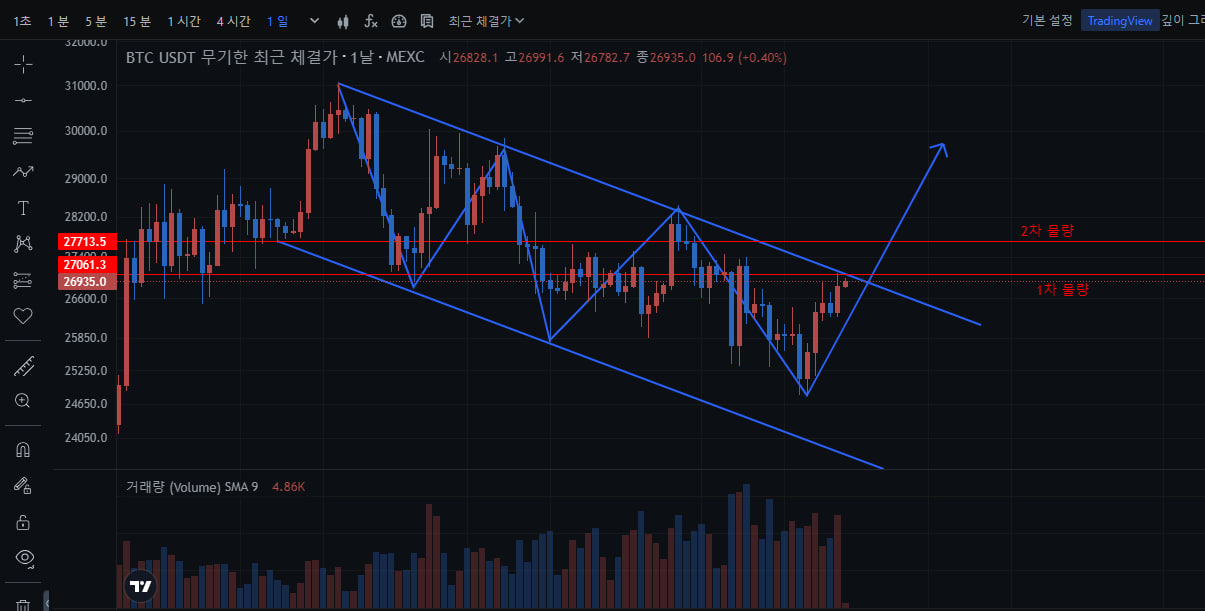Expand the time interval dropdown chevron
The image size is (1205, 611).
coord(315,21)
